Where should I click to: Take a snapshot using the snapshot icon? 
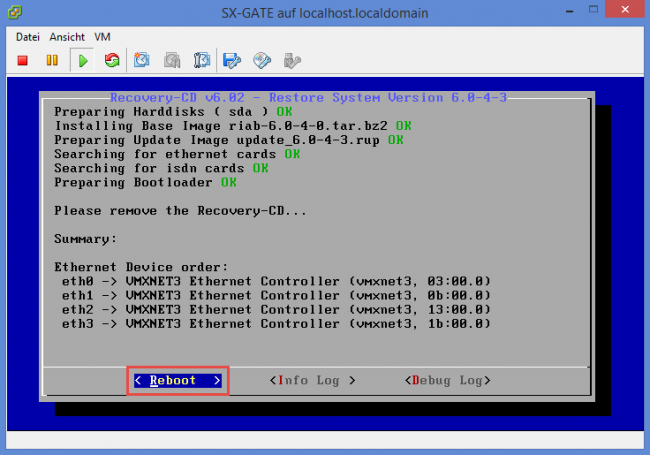click(142, 61)
